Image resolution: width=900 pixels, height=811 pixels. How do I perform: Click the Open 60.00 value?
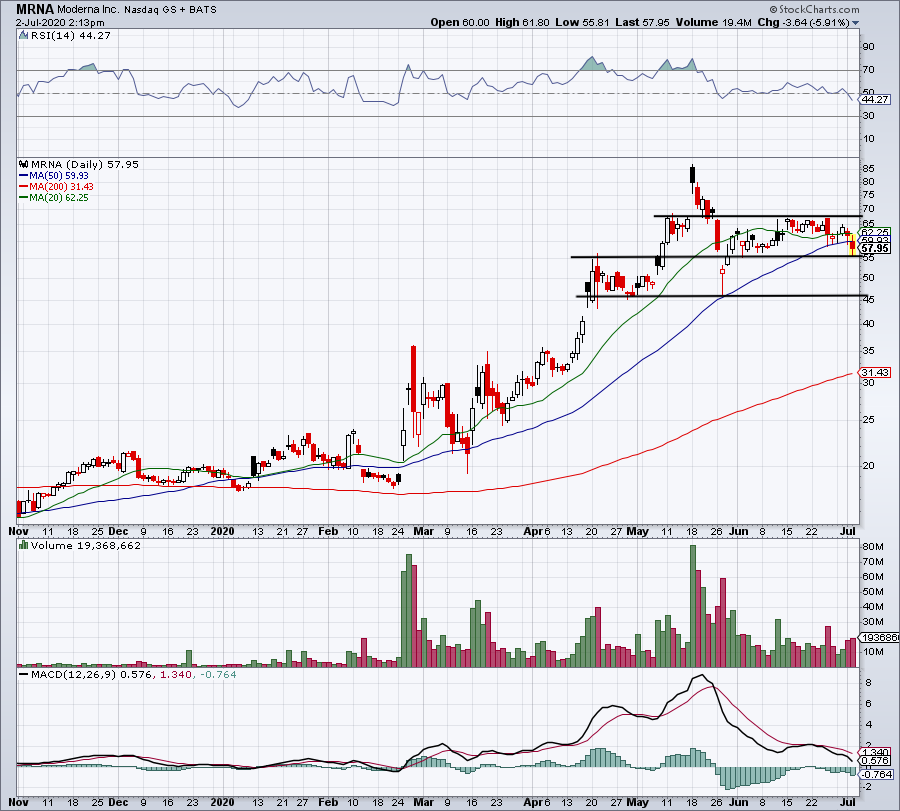pyautogui.click(x=460, y=22)
